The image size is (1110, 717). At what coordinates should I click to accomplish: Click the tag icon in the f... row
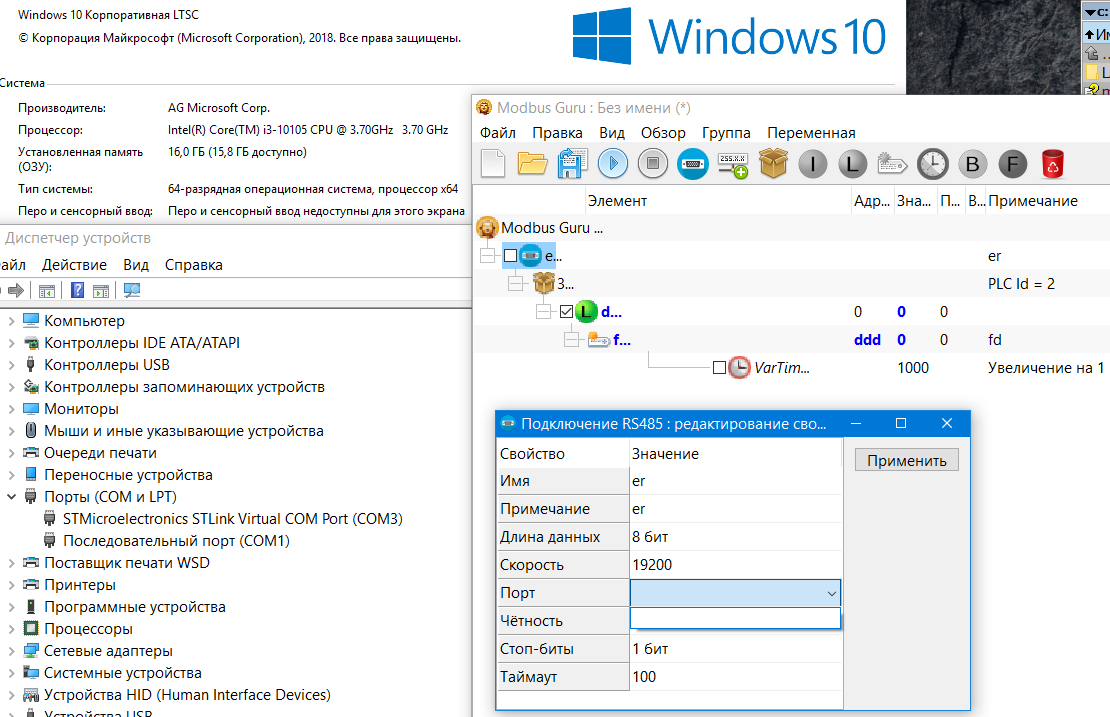[x=599, y=340]
